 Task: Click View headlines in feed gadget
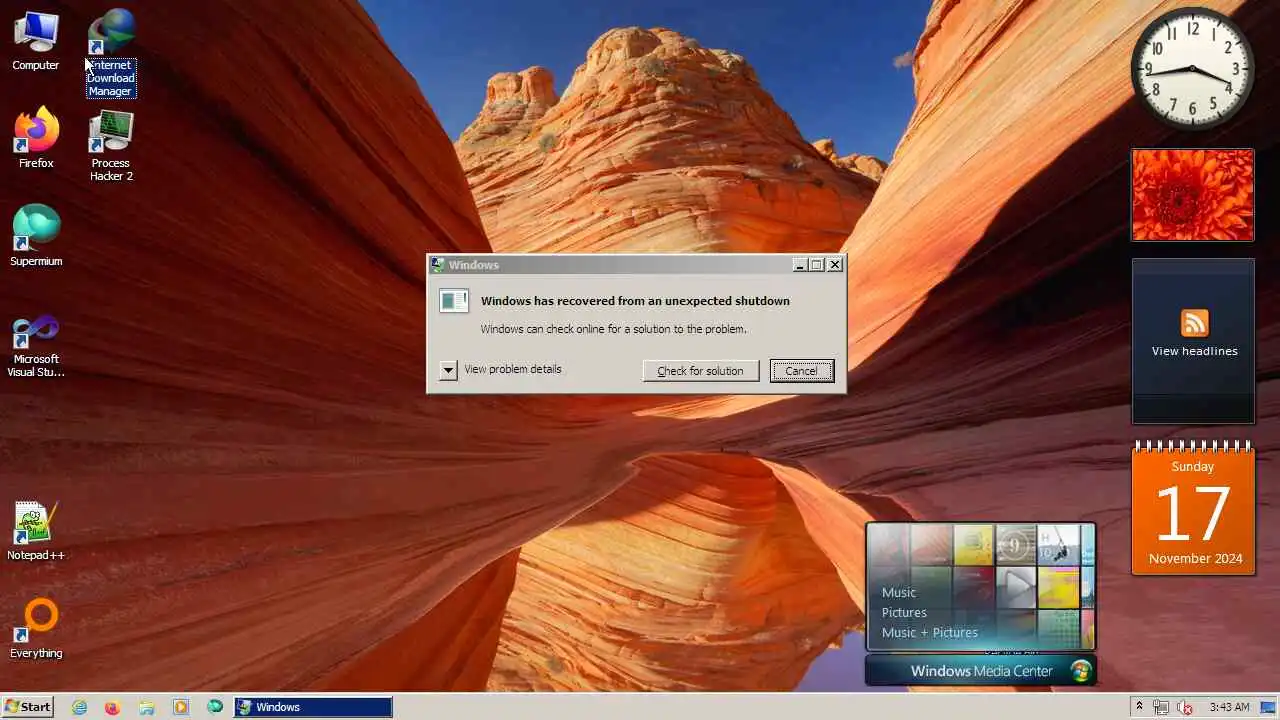click(x=1194, y=351)
